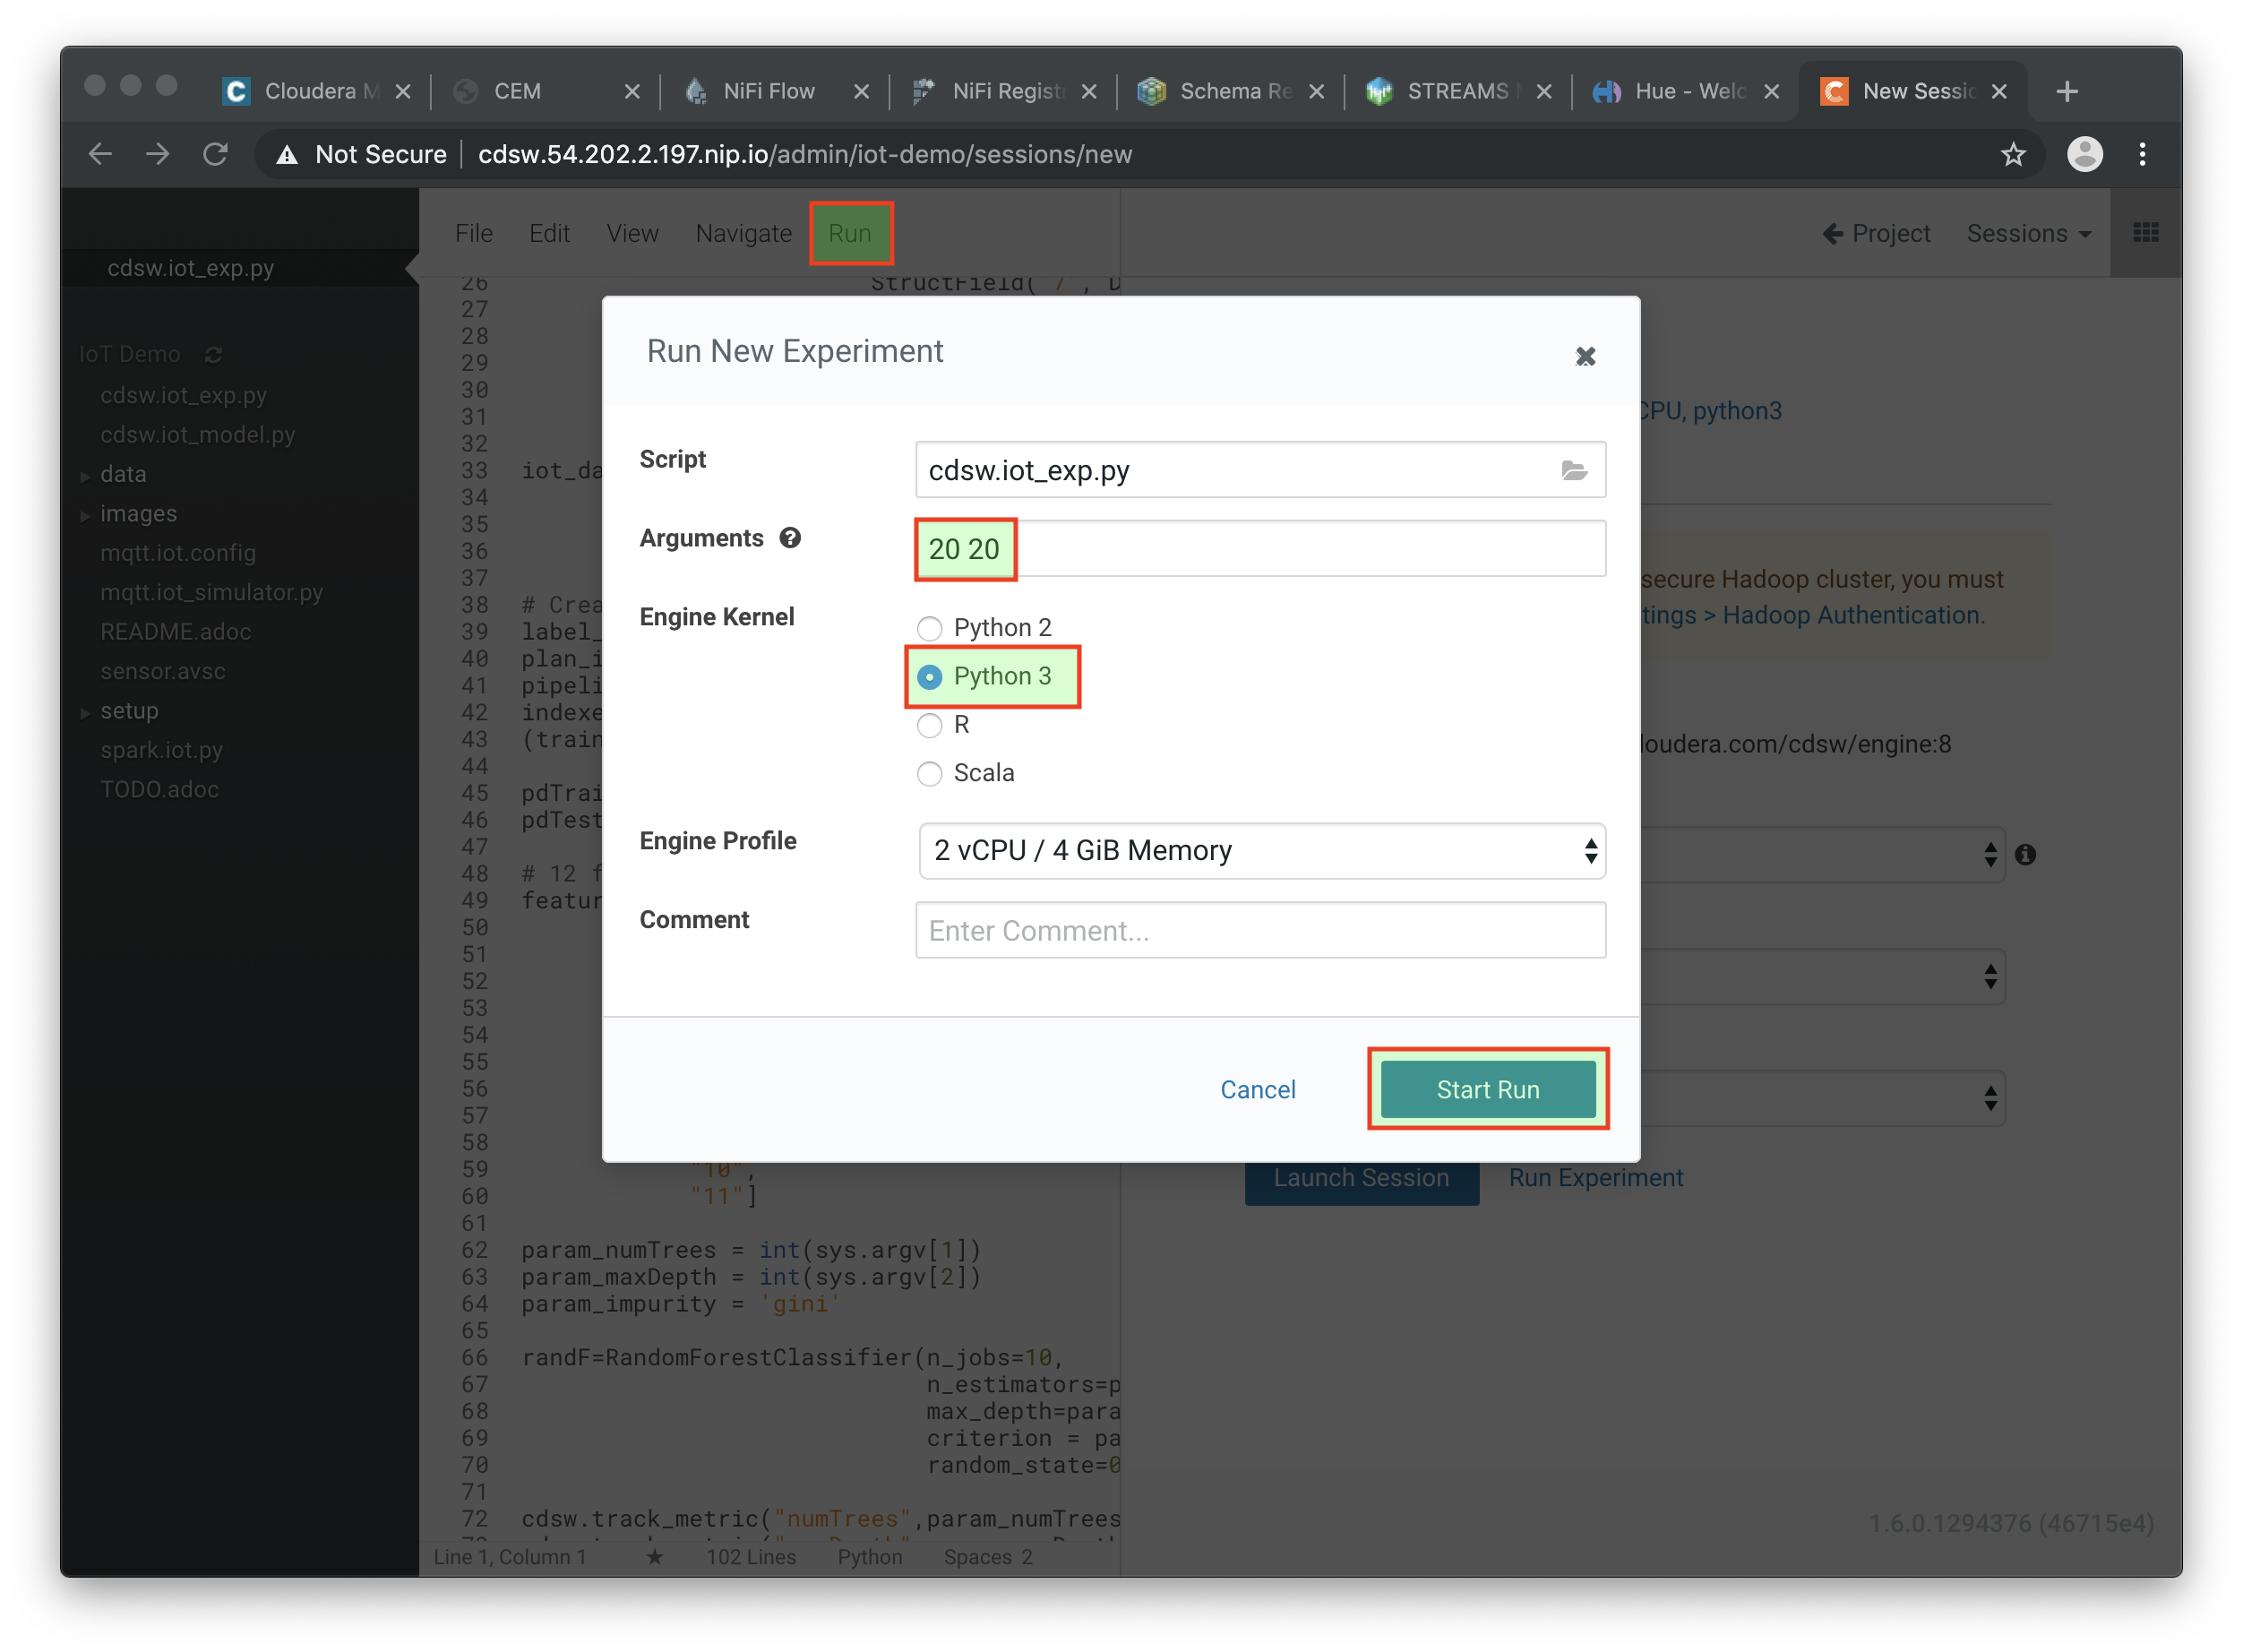Viewport: 2243px width, 1652px height.
Task: Click the browser forward arrow
Action: (157, 154)
